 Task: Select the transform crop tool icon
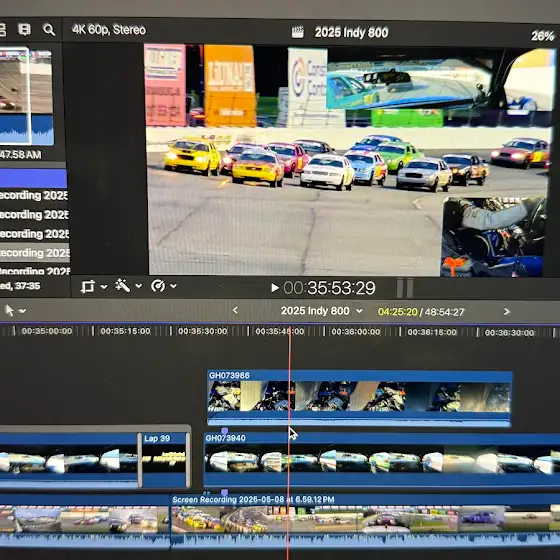pyautogui.click(x=88, y=286)
